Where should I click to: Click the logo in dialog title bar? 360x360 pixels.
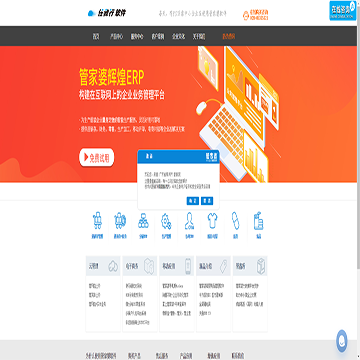tap(211, 156)
